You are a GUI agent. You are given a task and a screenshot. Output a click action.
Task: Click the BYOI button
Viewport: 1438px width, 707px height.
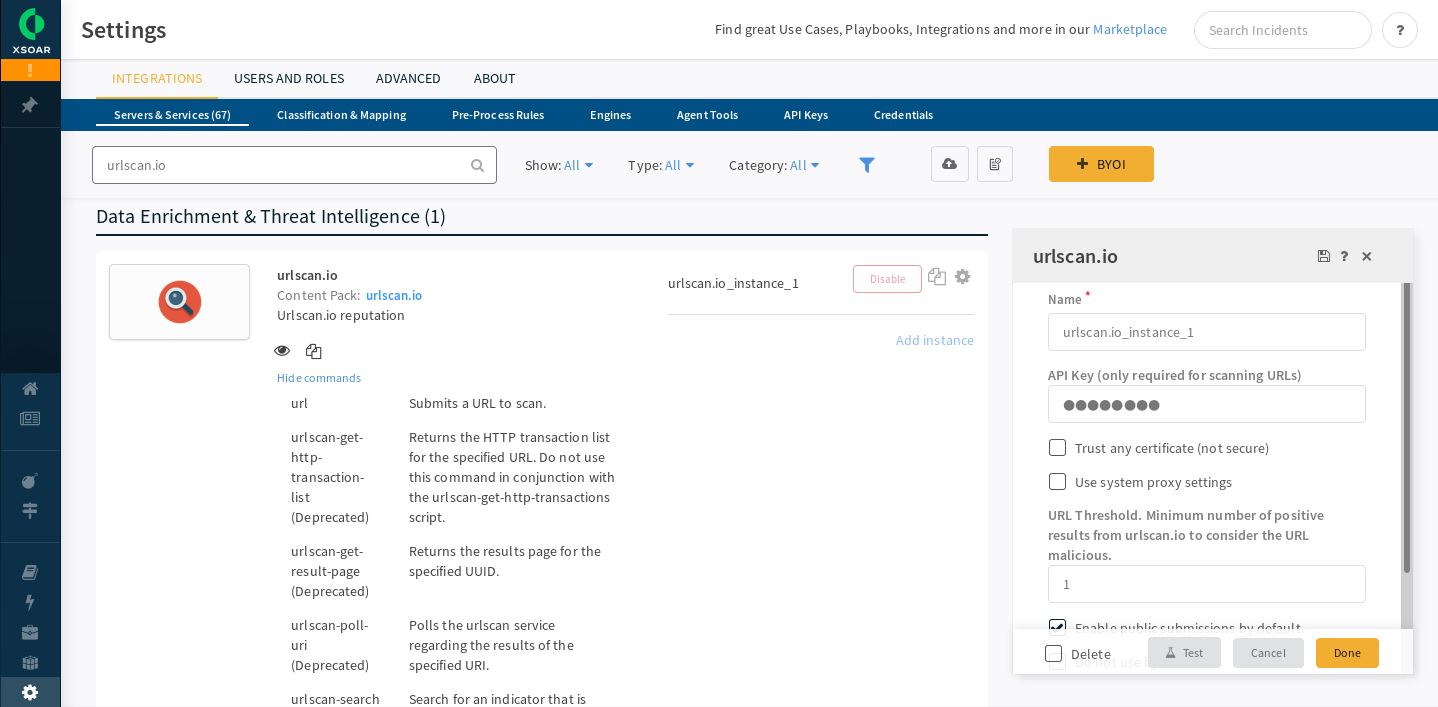click(1101, 164)
